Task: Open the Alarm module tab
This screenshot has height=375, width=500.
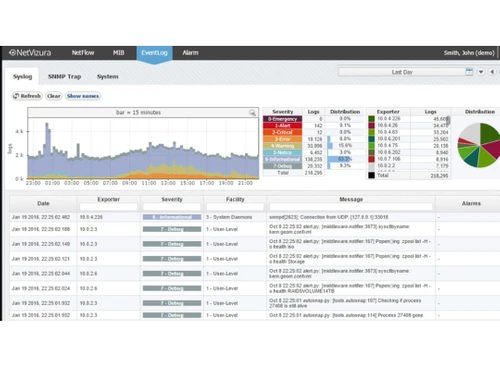Action: pyautogui.click(x=190, y=53)
